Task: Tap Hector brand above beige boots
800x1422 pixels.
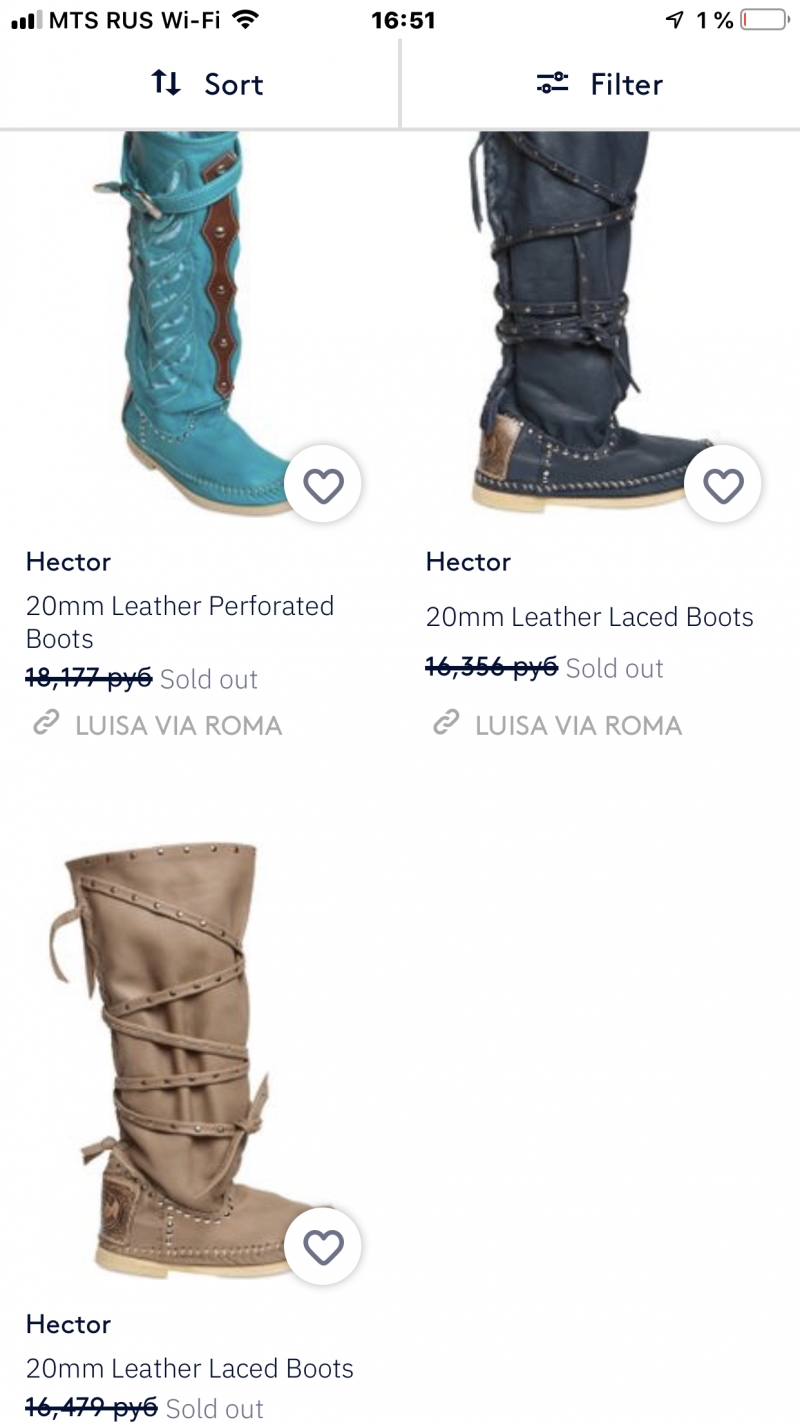Action: click(68, 1324)
